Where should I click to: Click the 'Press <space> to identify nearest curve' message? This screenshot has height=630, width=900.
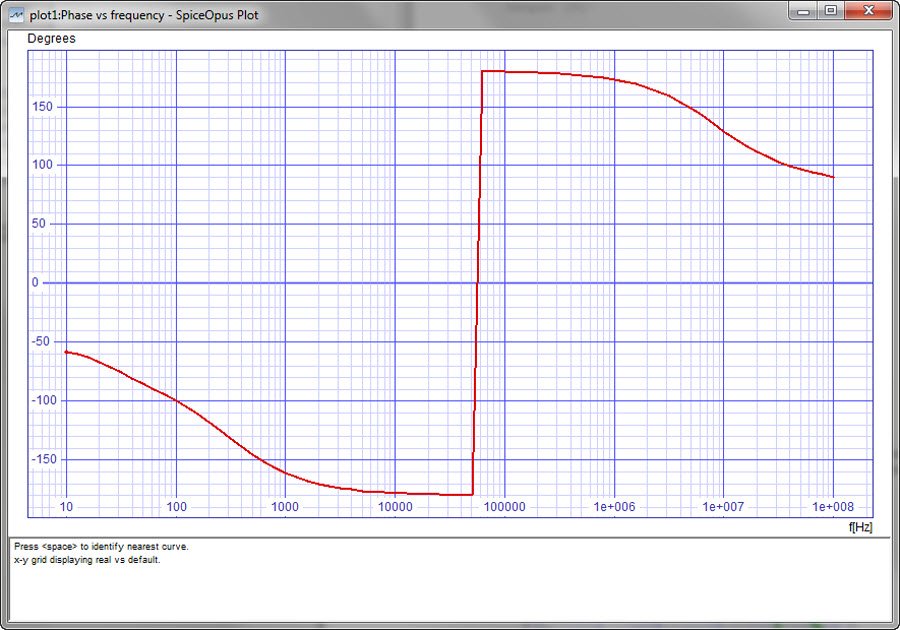pyautogui.click(x=101, y=546)
